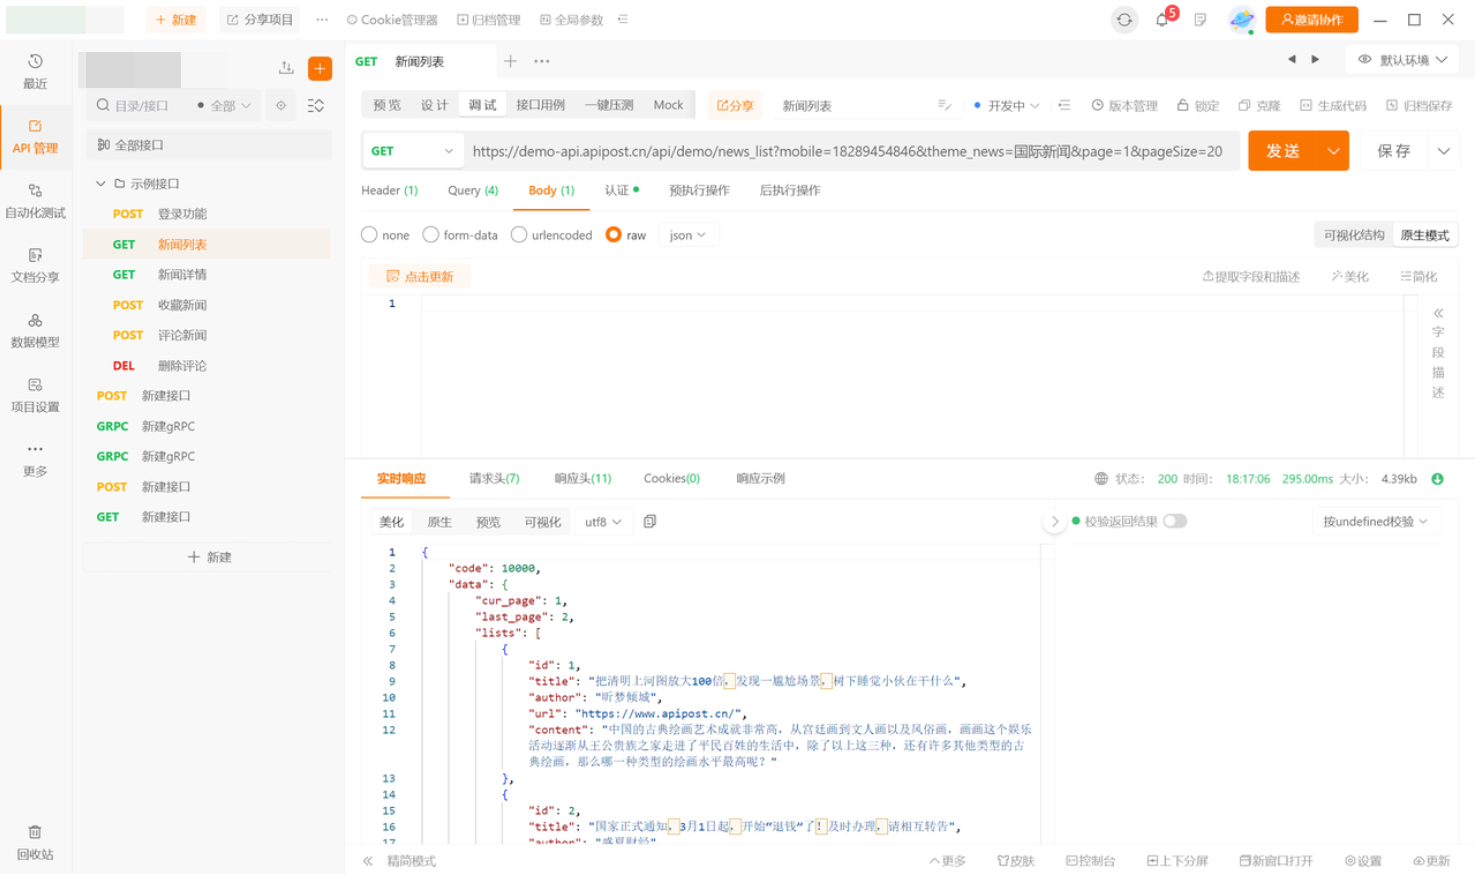Open Cookie管理器 at top
Viewport: 1476px width, 874px height.
(x=392, y=19)
